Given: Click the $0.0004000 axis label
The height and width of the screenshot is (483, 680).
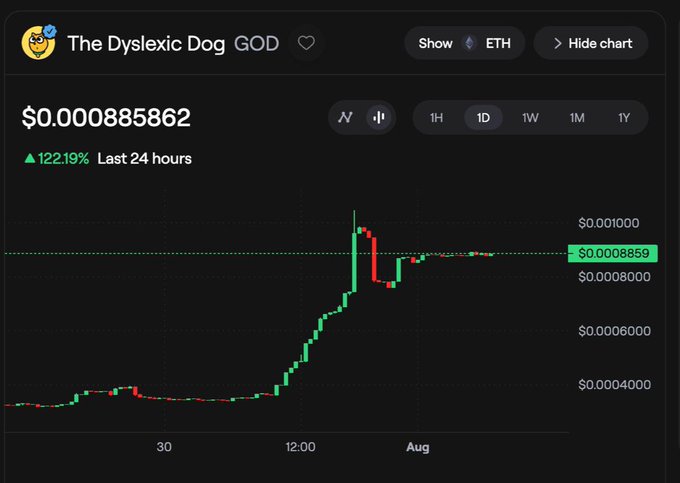Looking at the screenshot, I should tap(614, 385).
